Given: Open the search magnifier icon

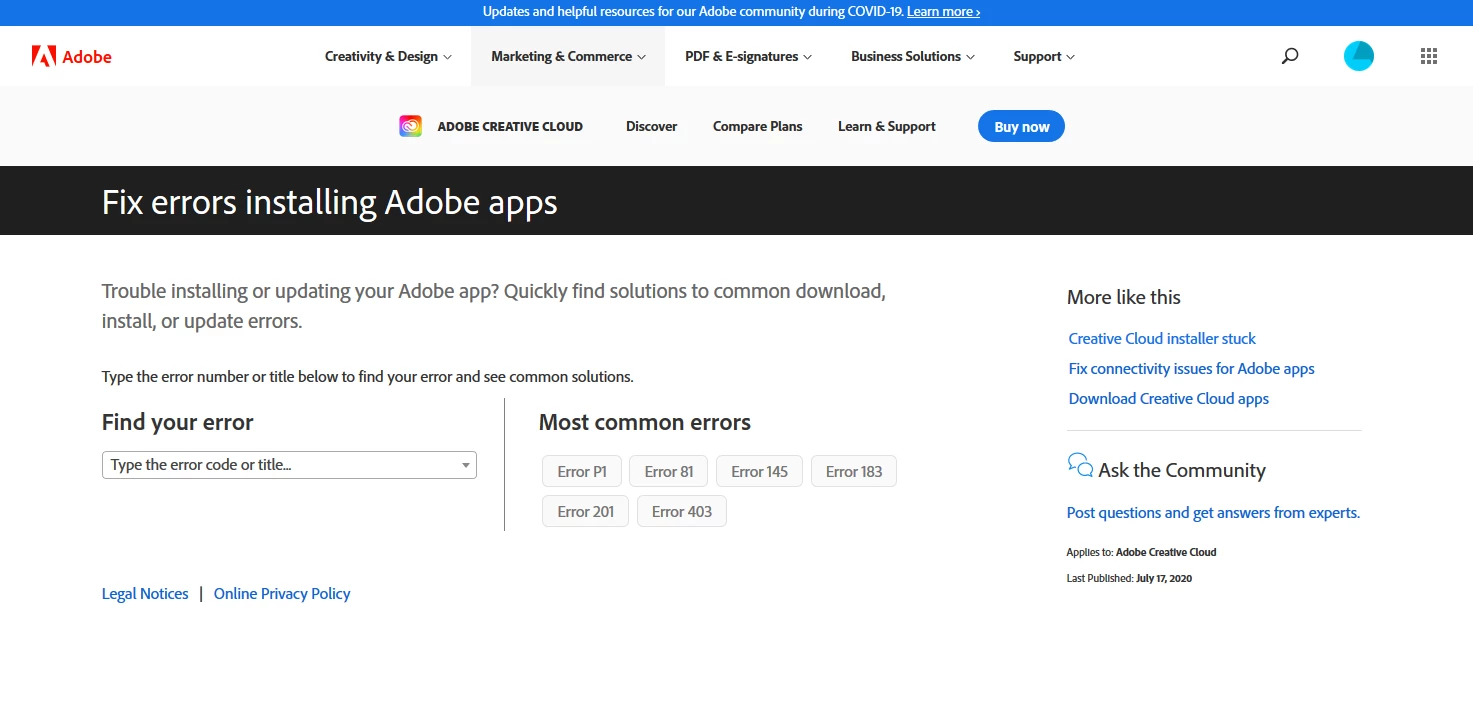Looking at the screenshot, I should (x=1290, y=56).
